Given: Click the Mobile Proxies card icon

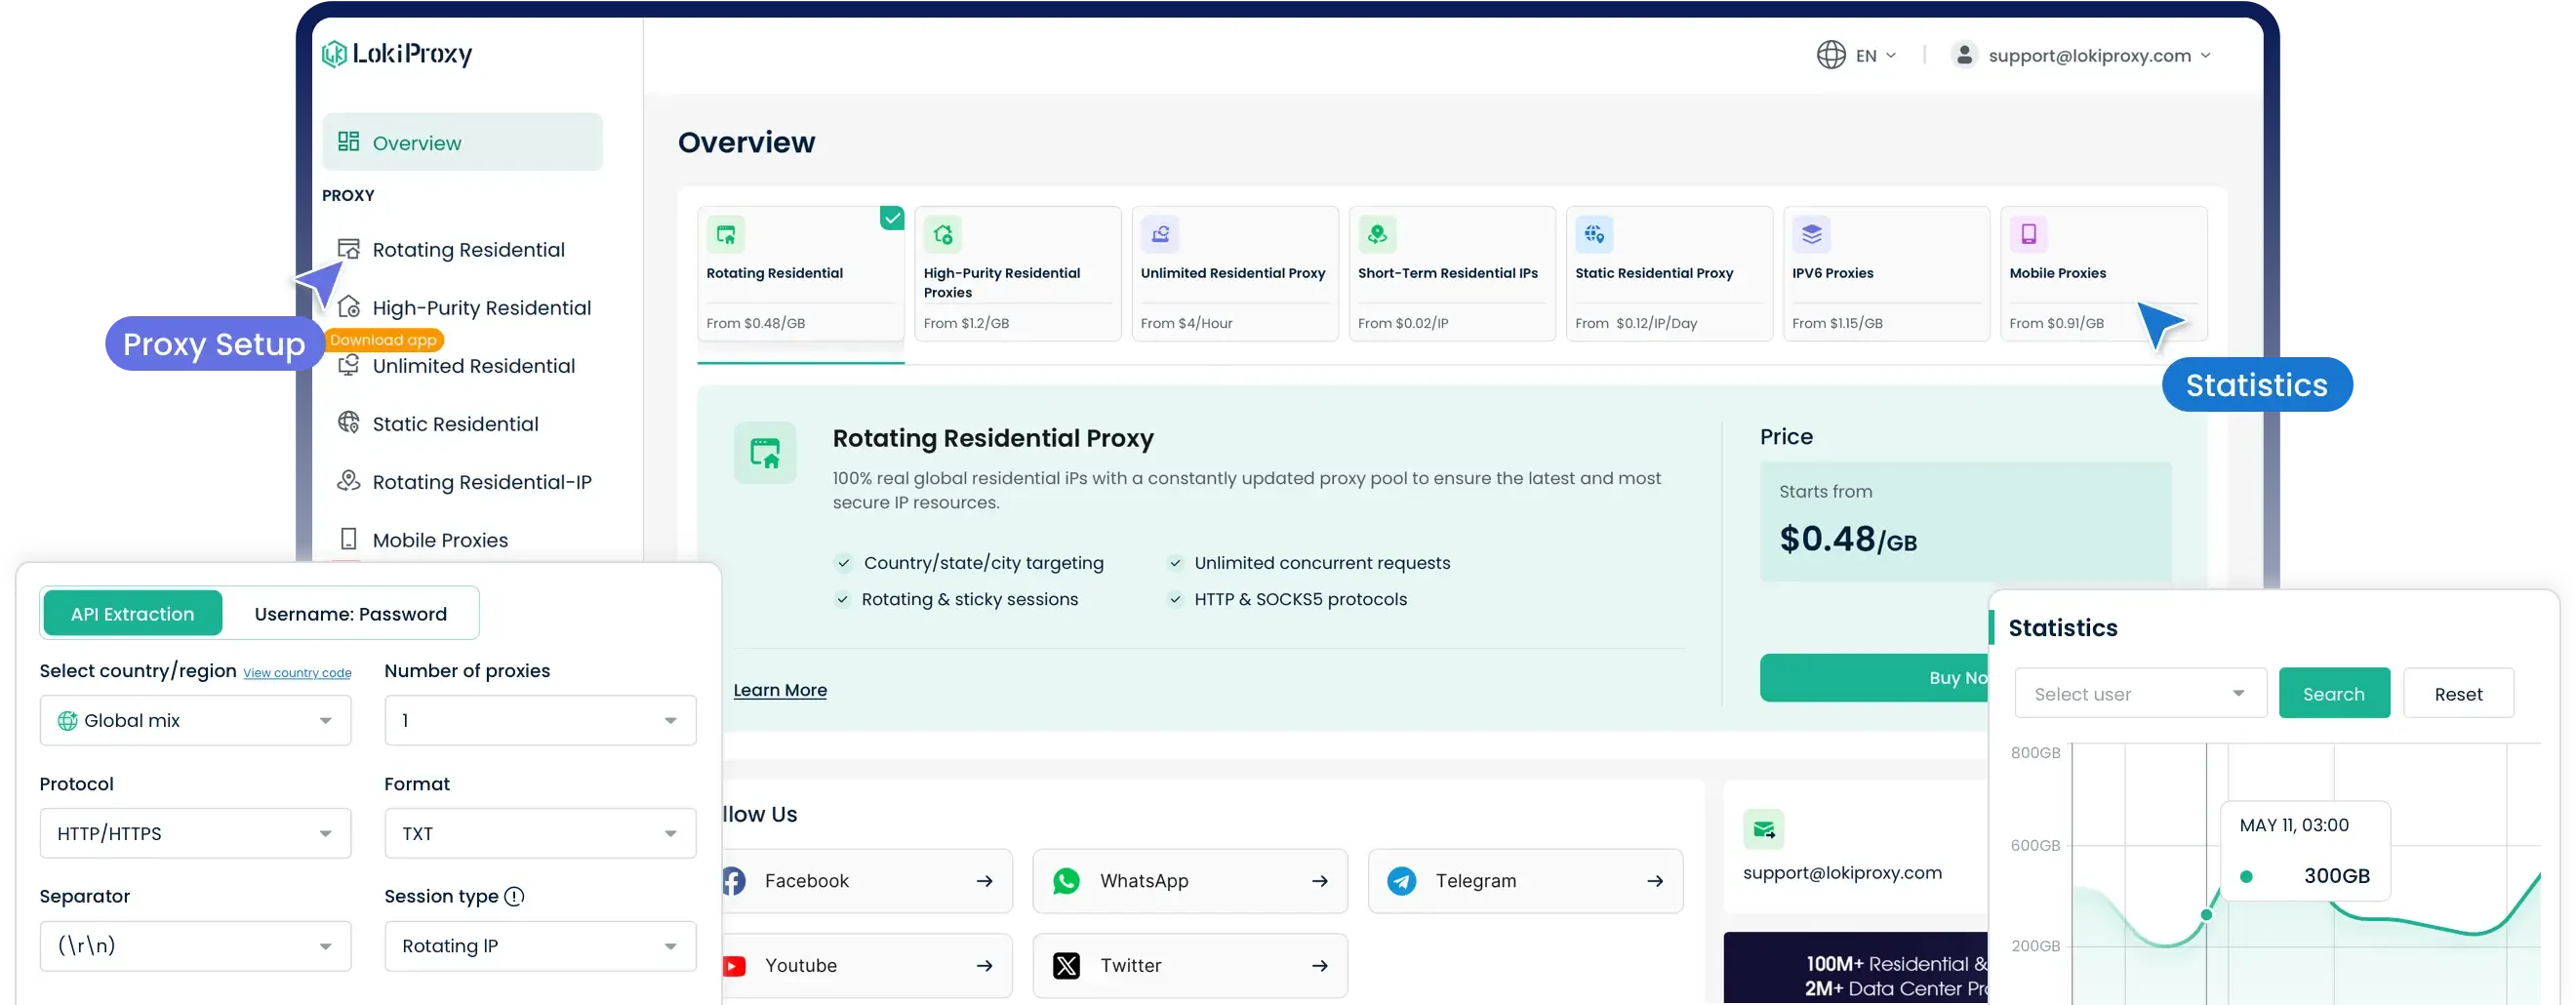Looking at the screenshot, I should [2028, 234].
